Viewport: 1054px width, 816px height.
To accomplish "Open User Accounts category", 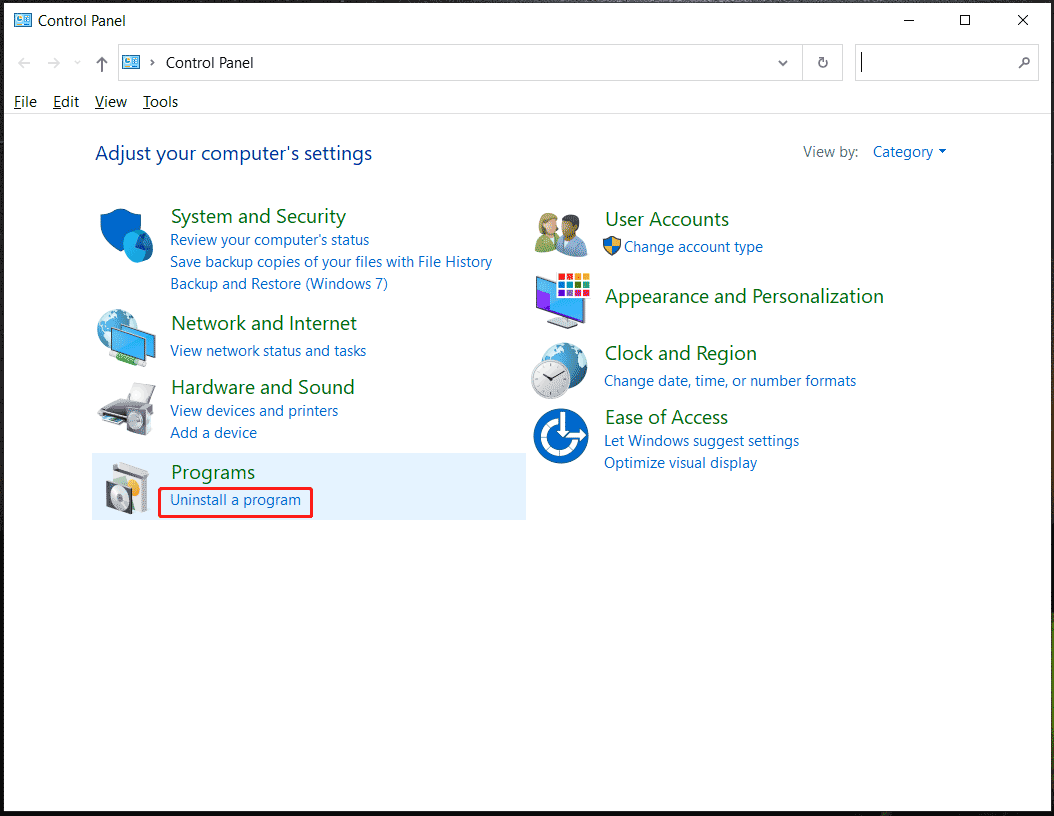I will click(x=667, y=219).
